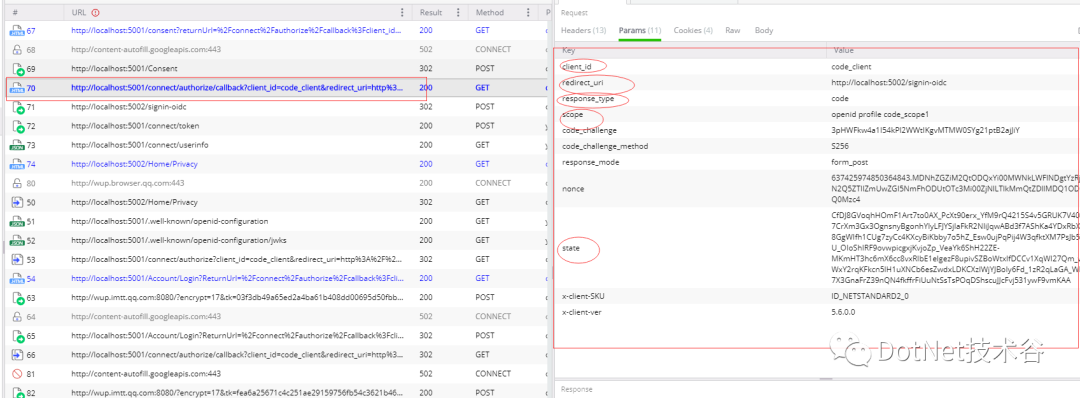This screenshot has width=1080, height=398.
Task: Open the Raw tab
Action: (733, 30)
